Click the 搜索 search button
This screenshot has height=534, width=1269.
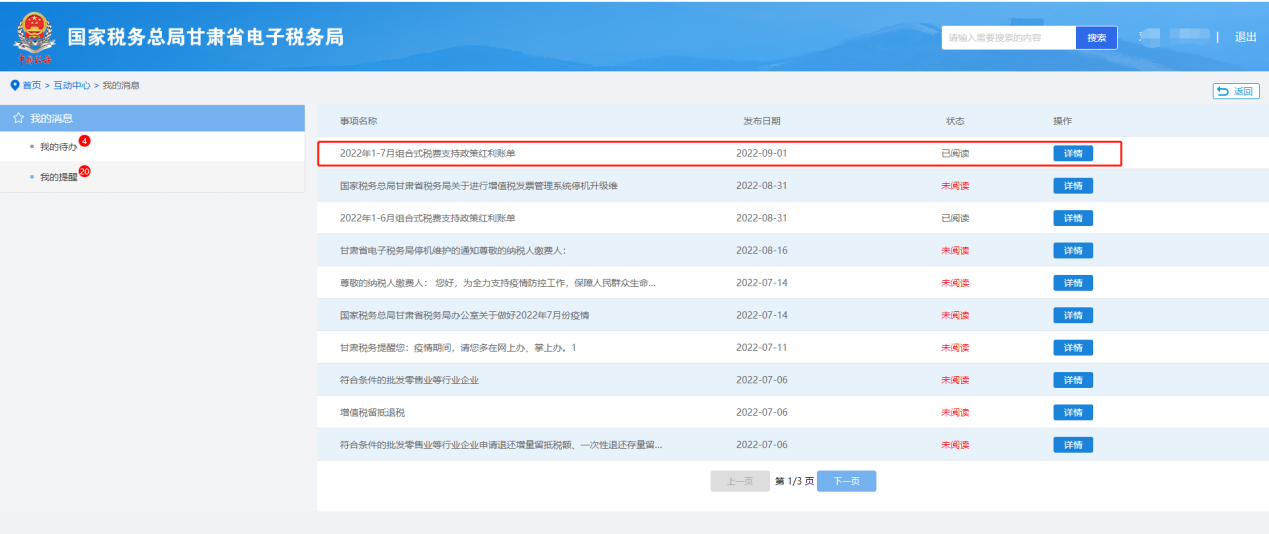[1096, 38]
